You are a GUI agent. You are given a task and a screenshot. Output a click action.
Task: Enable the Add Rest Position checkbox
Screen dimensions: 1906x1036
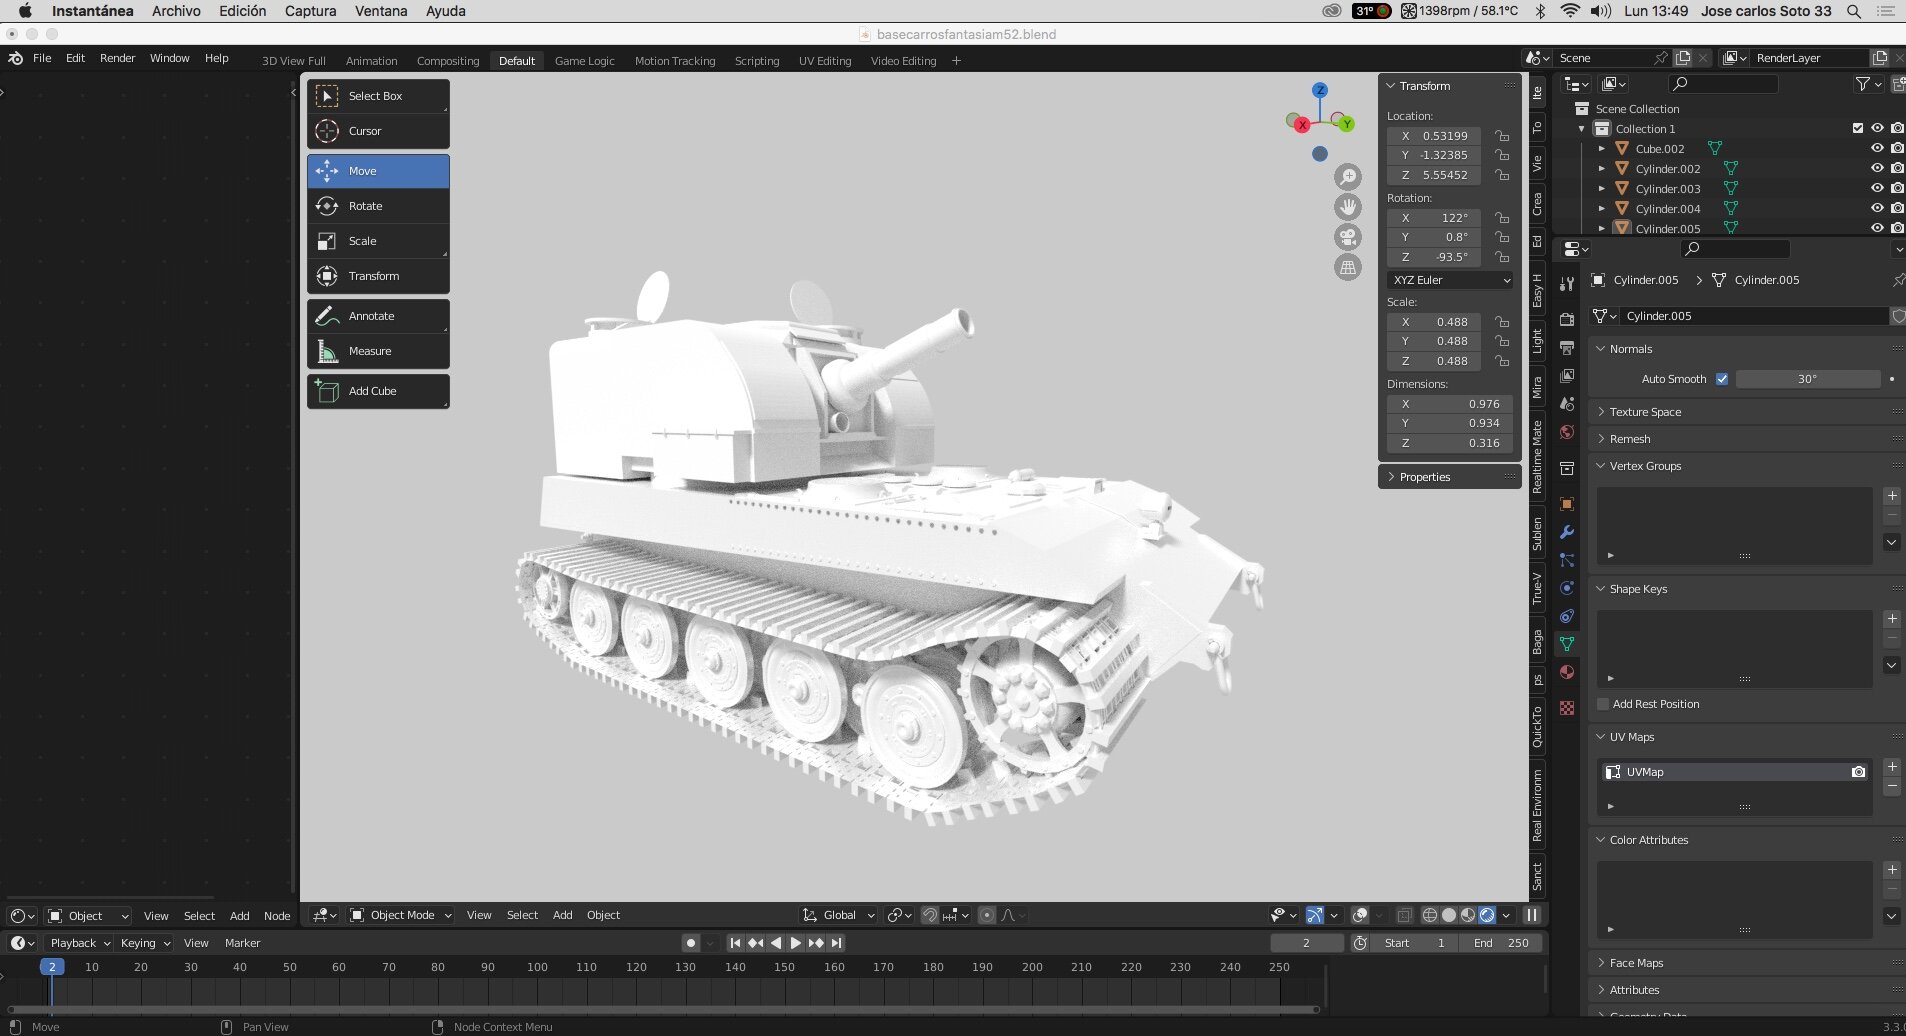point(1603,704)
